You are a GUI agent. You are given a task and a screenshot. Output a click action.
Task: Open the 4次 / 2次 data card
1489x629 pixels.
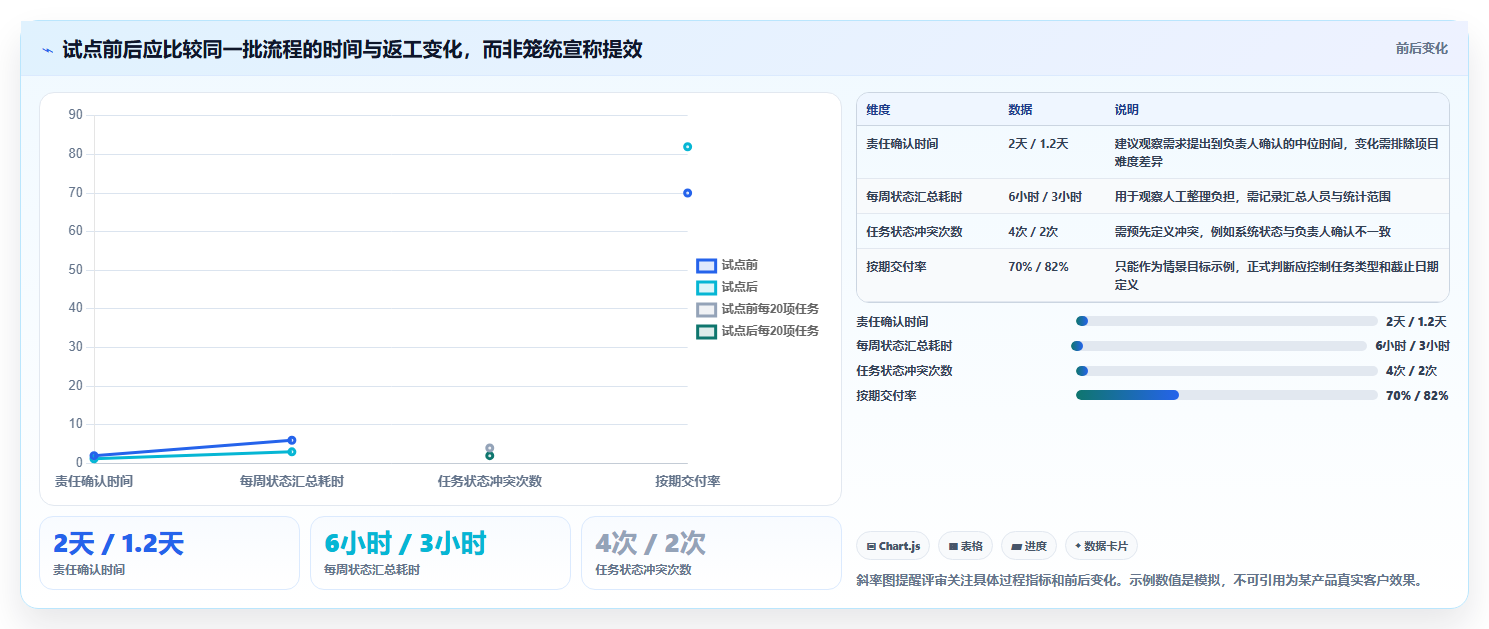point(711,553)
